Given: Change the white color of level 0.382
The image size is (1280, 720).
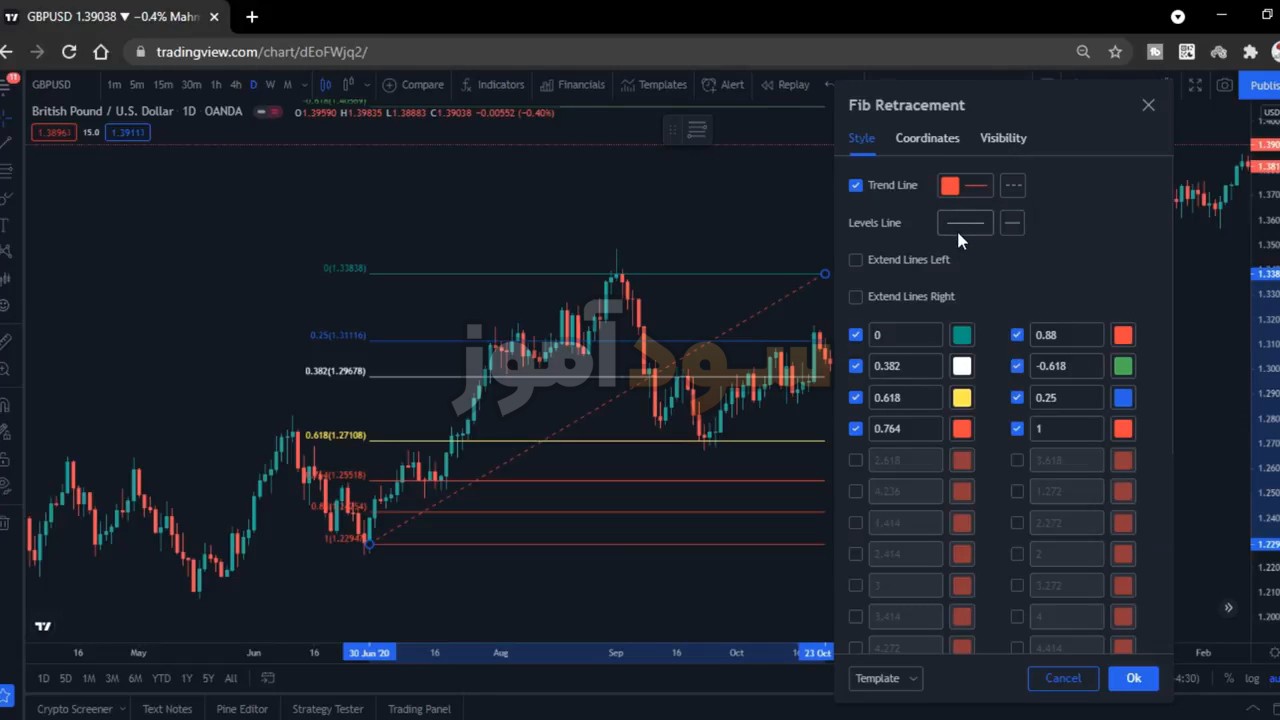Looking at the screenshot, I should (961, 366).
